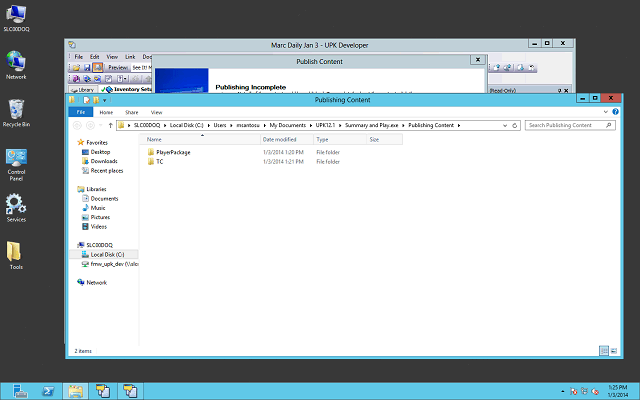Sort by Name column header
This screenshot has width=640, height=400.
202,140
